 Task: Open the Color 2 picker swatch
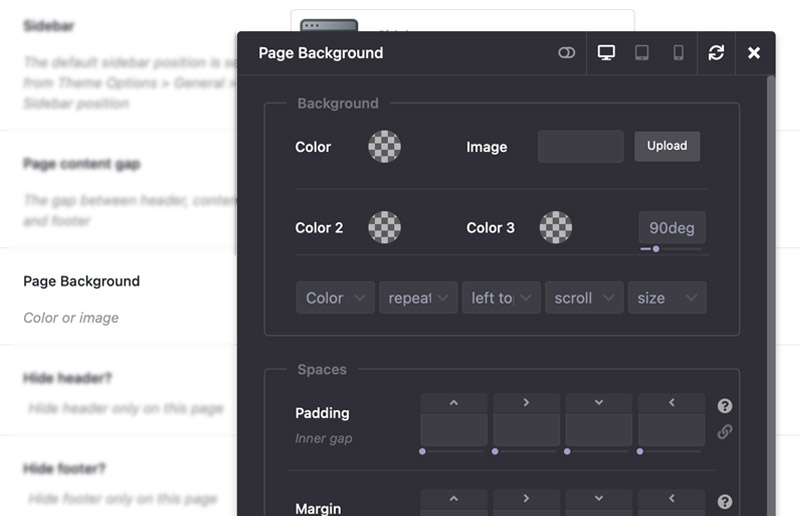[384, 228]
